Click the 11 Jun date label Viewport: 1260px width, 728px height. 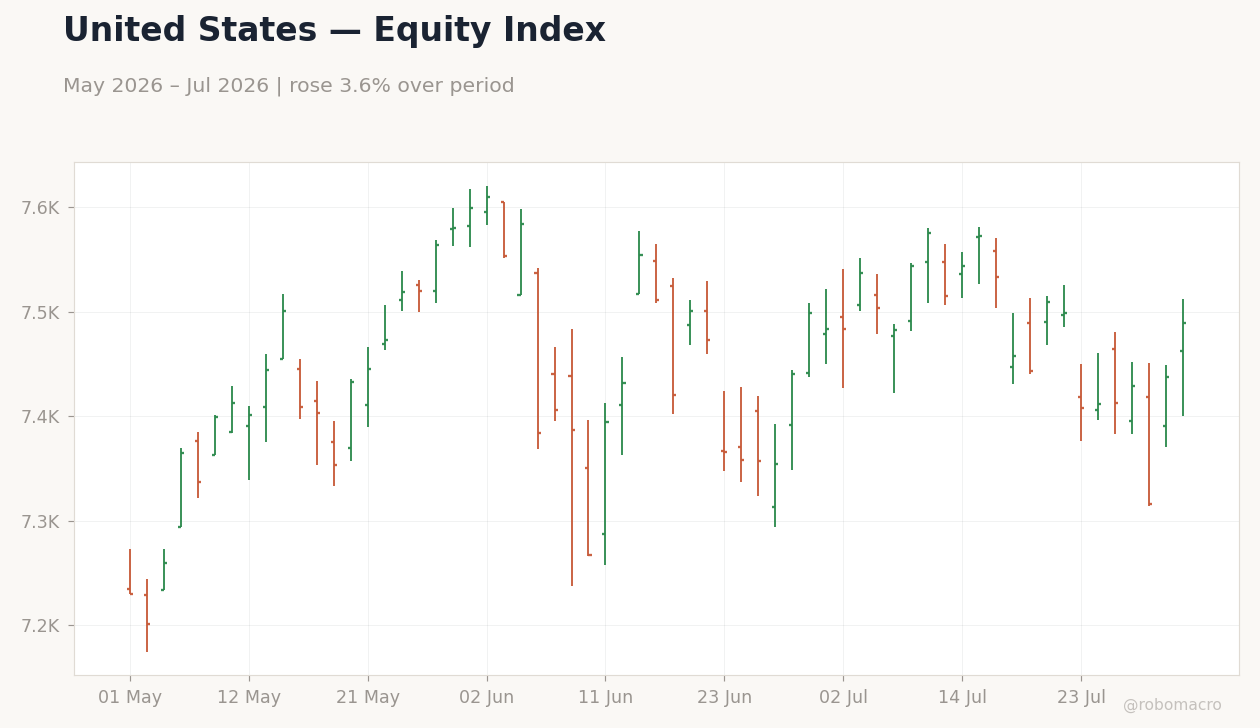(605, 698)
